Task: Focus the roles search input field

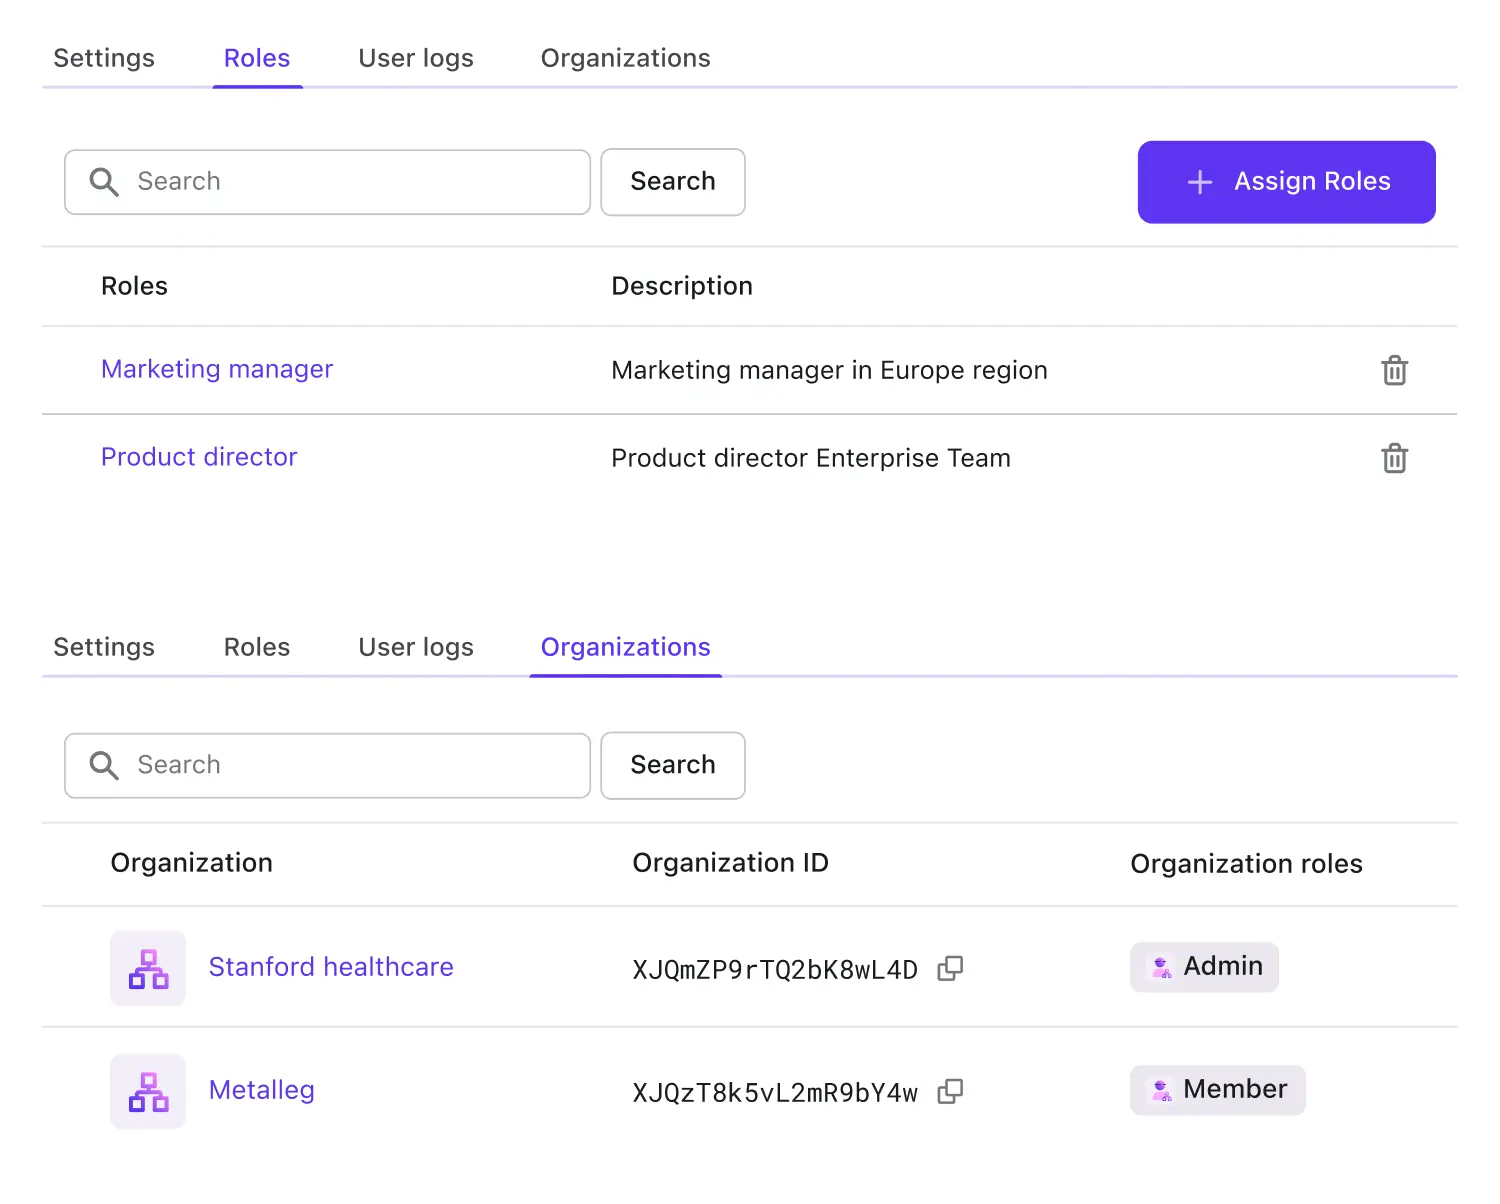Action: tap(327, 182)
